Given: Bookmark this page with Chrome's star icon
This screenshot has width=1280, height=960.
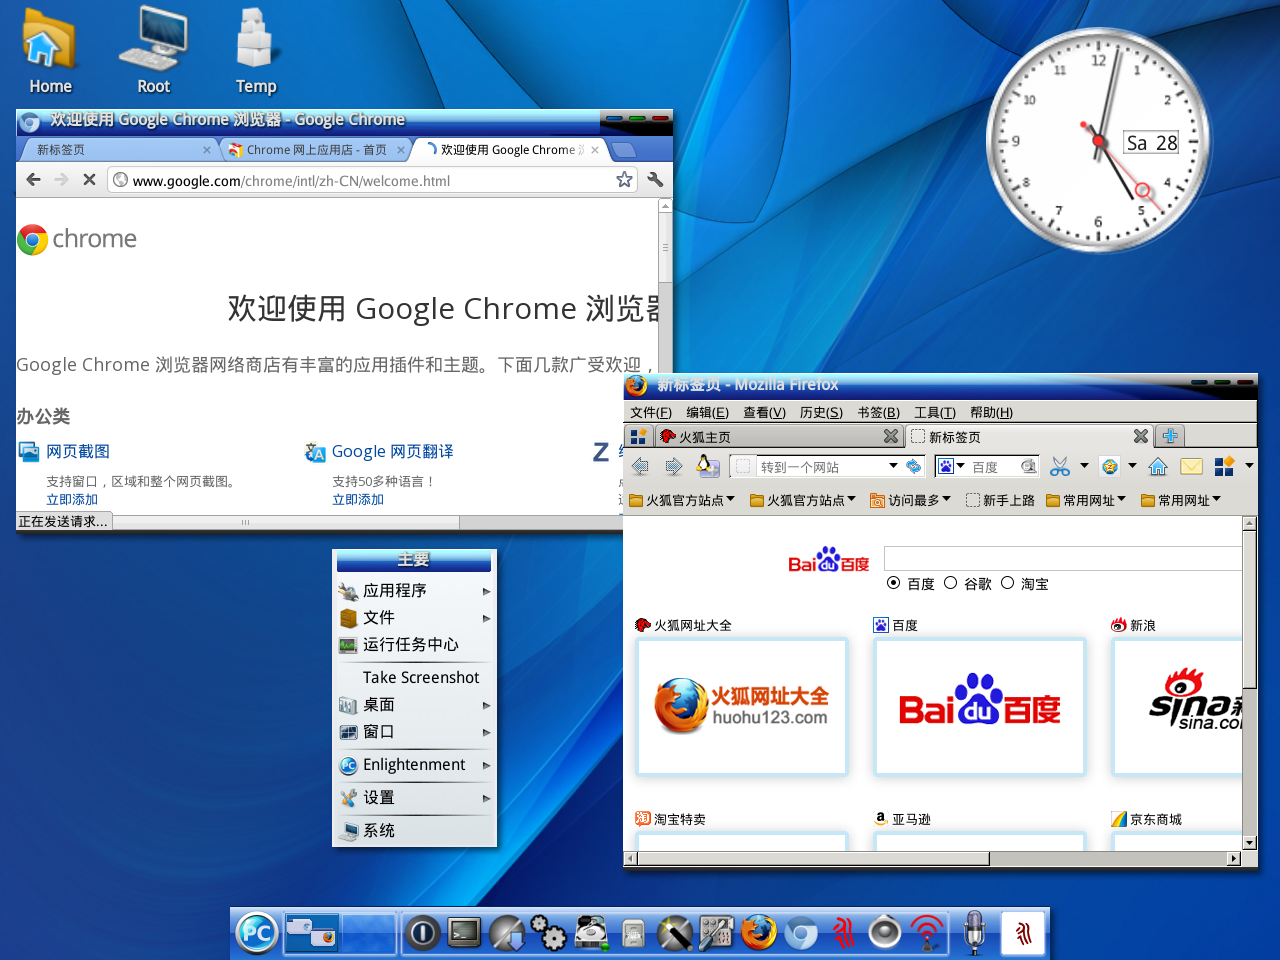Looking at the screenshot, I should (624, 180).
